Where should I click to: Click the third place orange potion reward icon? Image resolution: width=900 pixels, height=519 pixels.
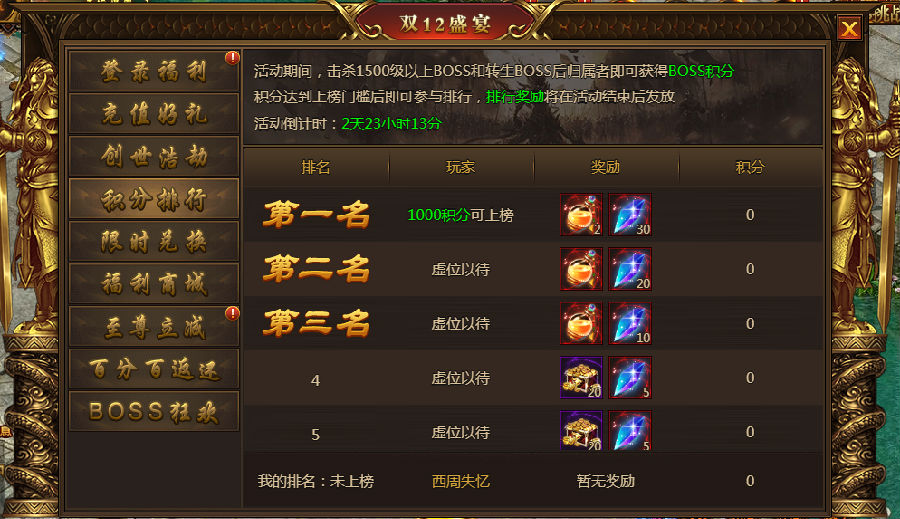pos(581,323)
